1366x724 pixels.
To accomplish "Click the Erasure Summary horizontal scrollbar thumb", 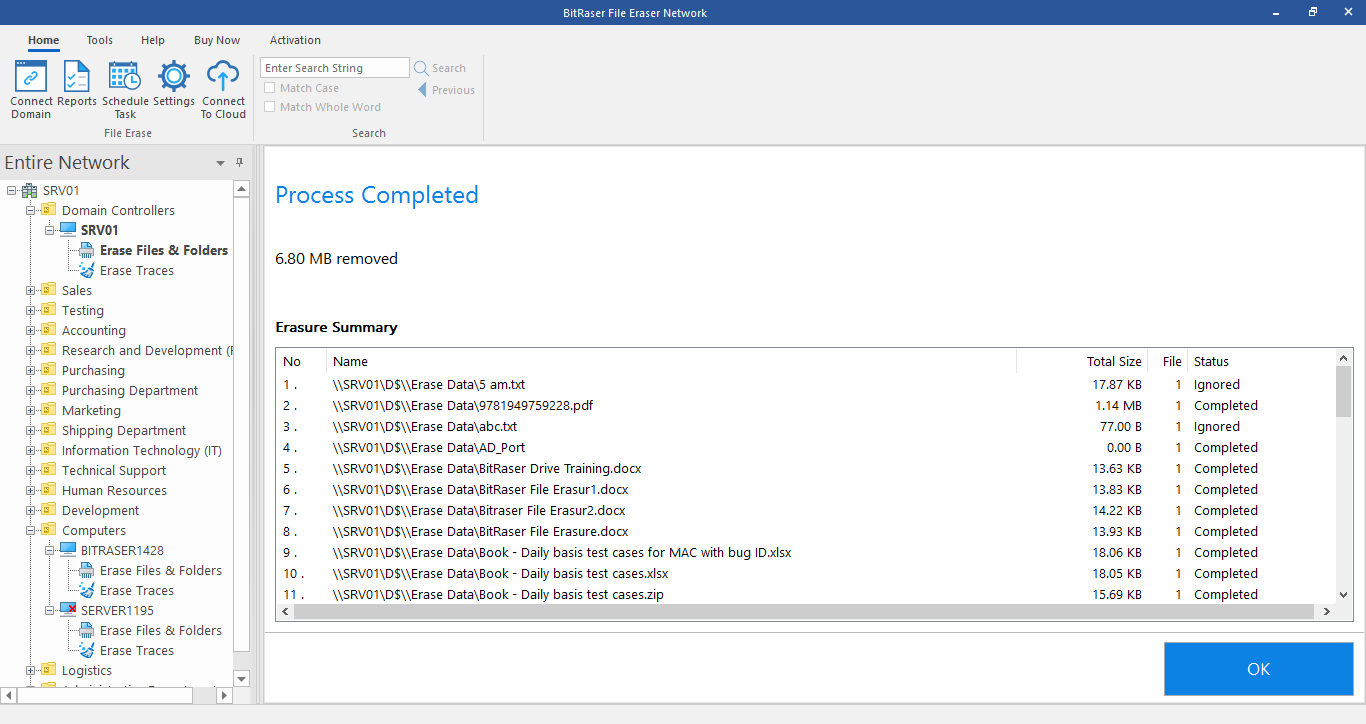I will 803,611.
